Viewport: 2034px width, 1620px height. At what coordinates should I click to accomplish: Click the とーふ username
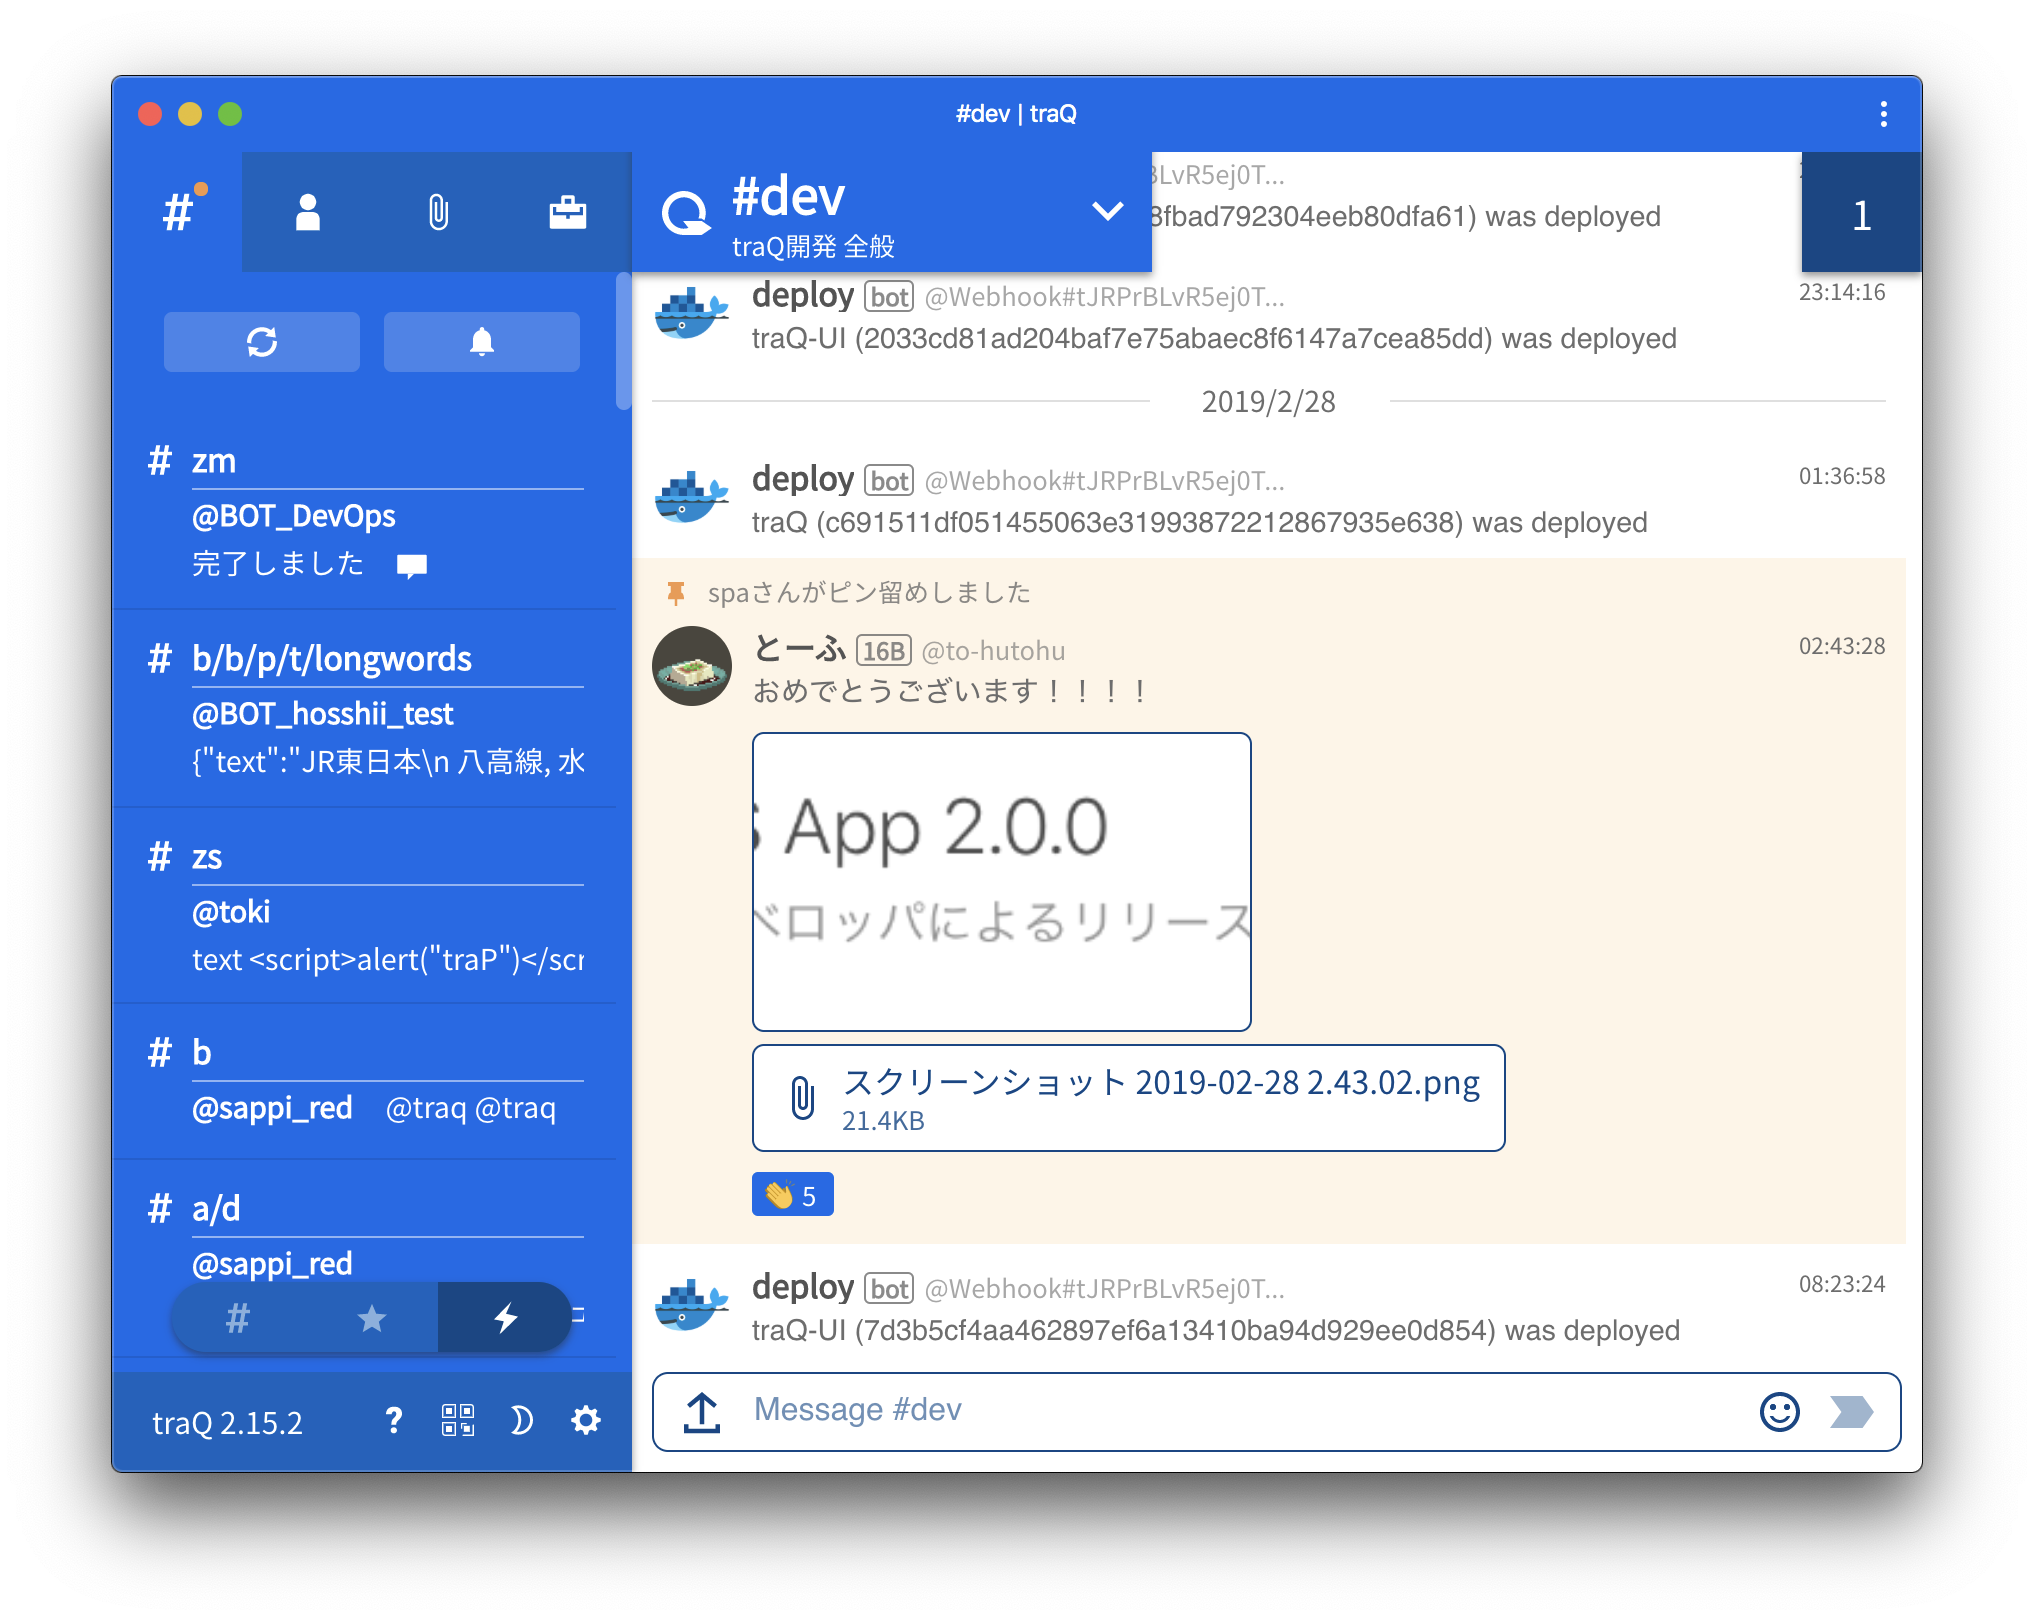tap(800, 649)
